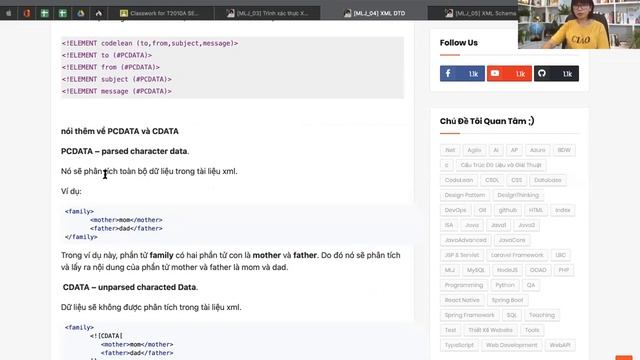Select the HTML tag
This screenshot has height=360, width=640.
coord(536,210)
